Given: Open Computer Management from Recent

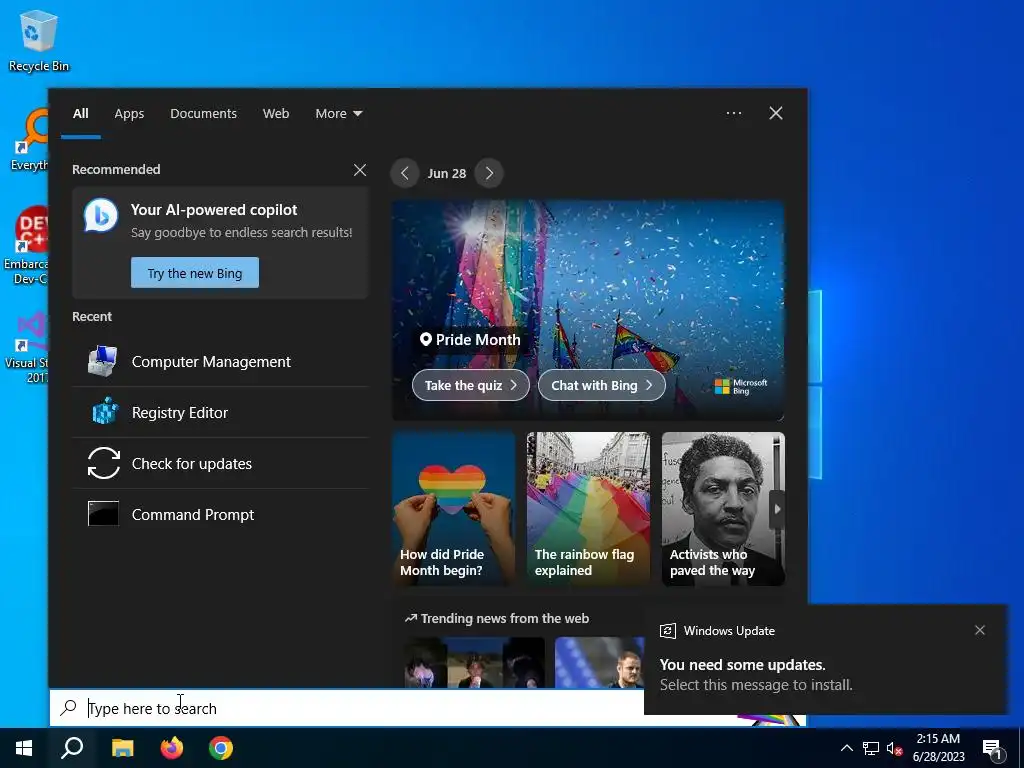Looking at the screenshot, I should [x=220, y=362].
